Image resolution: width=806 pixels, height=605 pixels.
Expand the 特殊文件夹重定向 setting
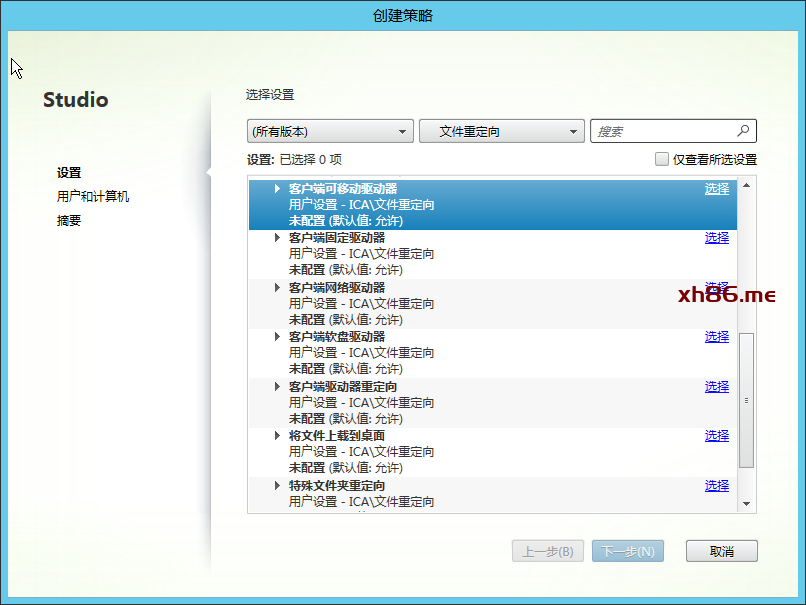pos(278,486)
